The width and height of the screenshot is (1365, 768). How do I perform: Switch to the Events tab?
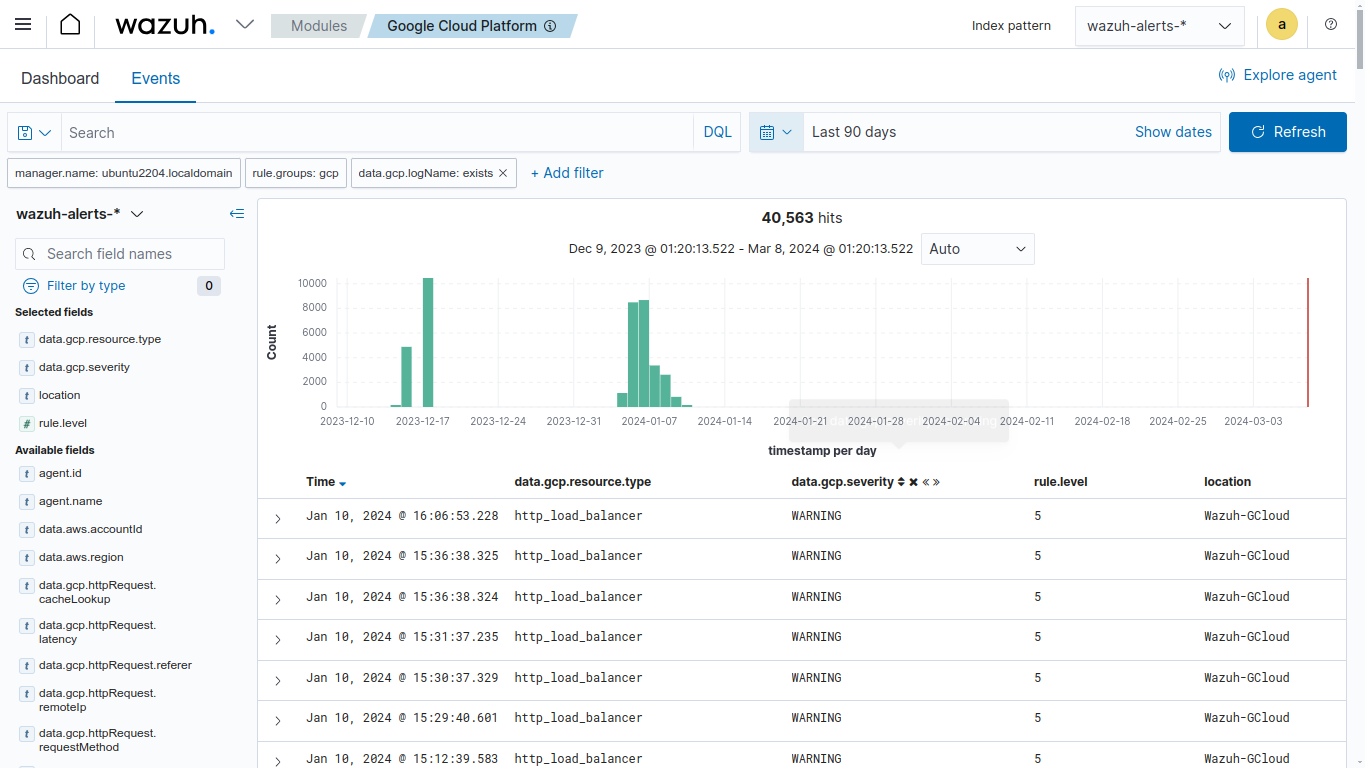pyautogui.click(x=156, y=78)
